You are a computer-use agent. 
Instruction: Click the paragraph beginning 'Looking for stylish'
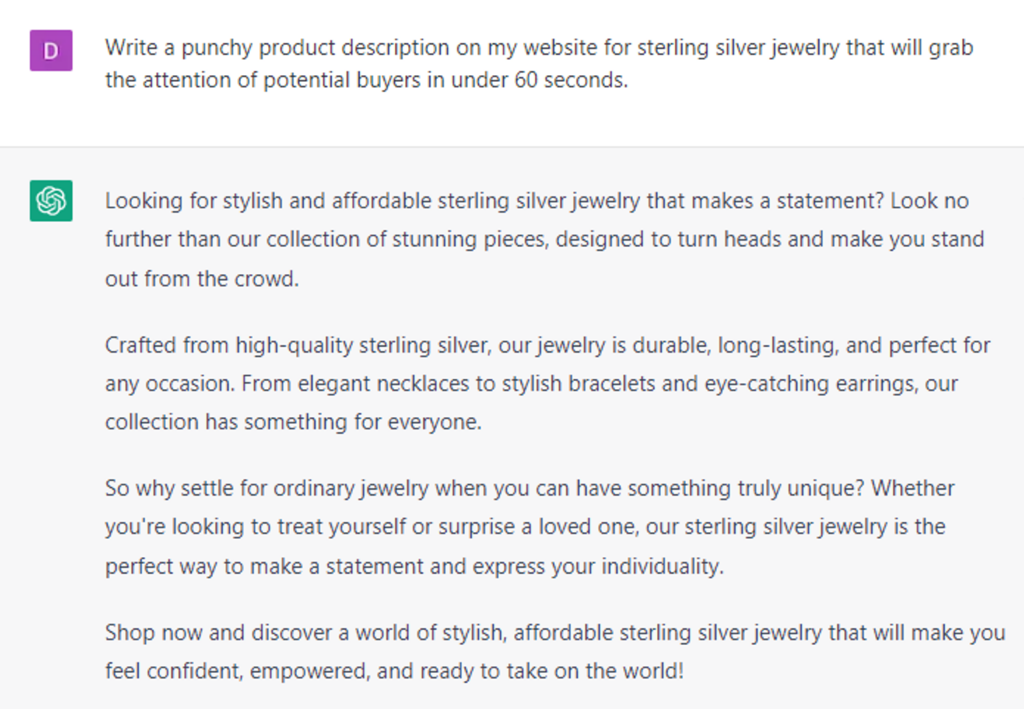coord(544,240)
